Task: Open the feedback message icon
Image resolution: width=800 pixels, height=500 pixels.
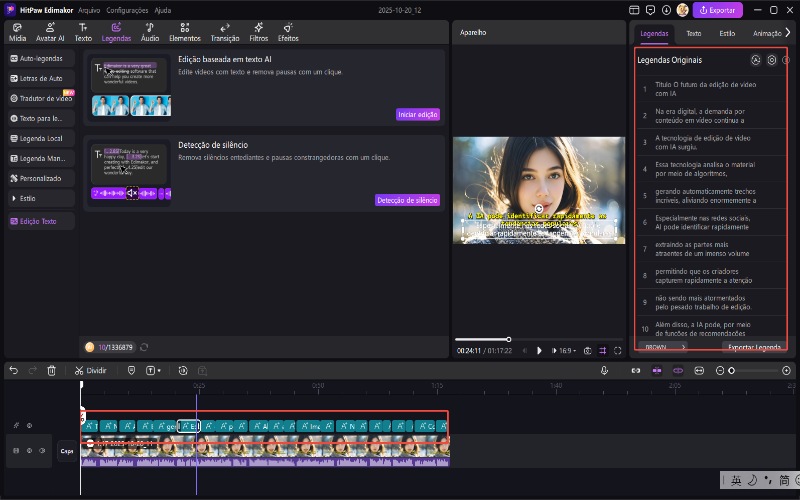Action: [650, 10]
